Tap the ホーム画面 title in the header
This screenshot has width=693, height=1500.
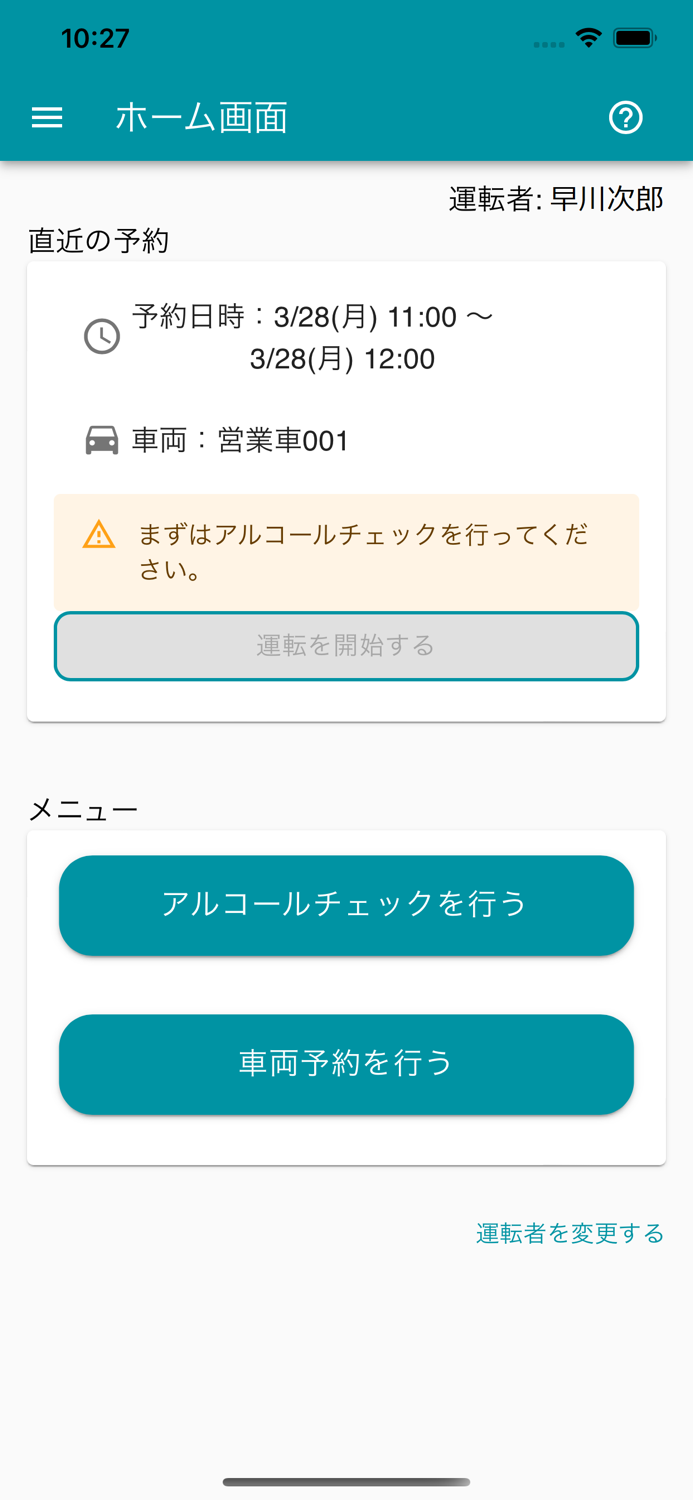(201, 117)
